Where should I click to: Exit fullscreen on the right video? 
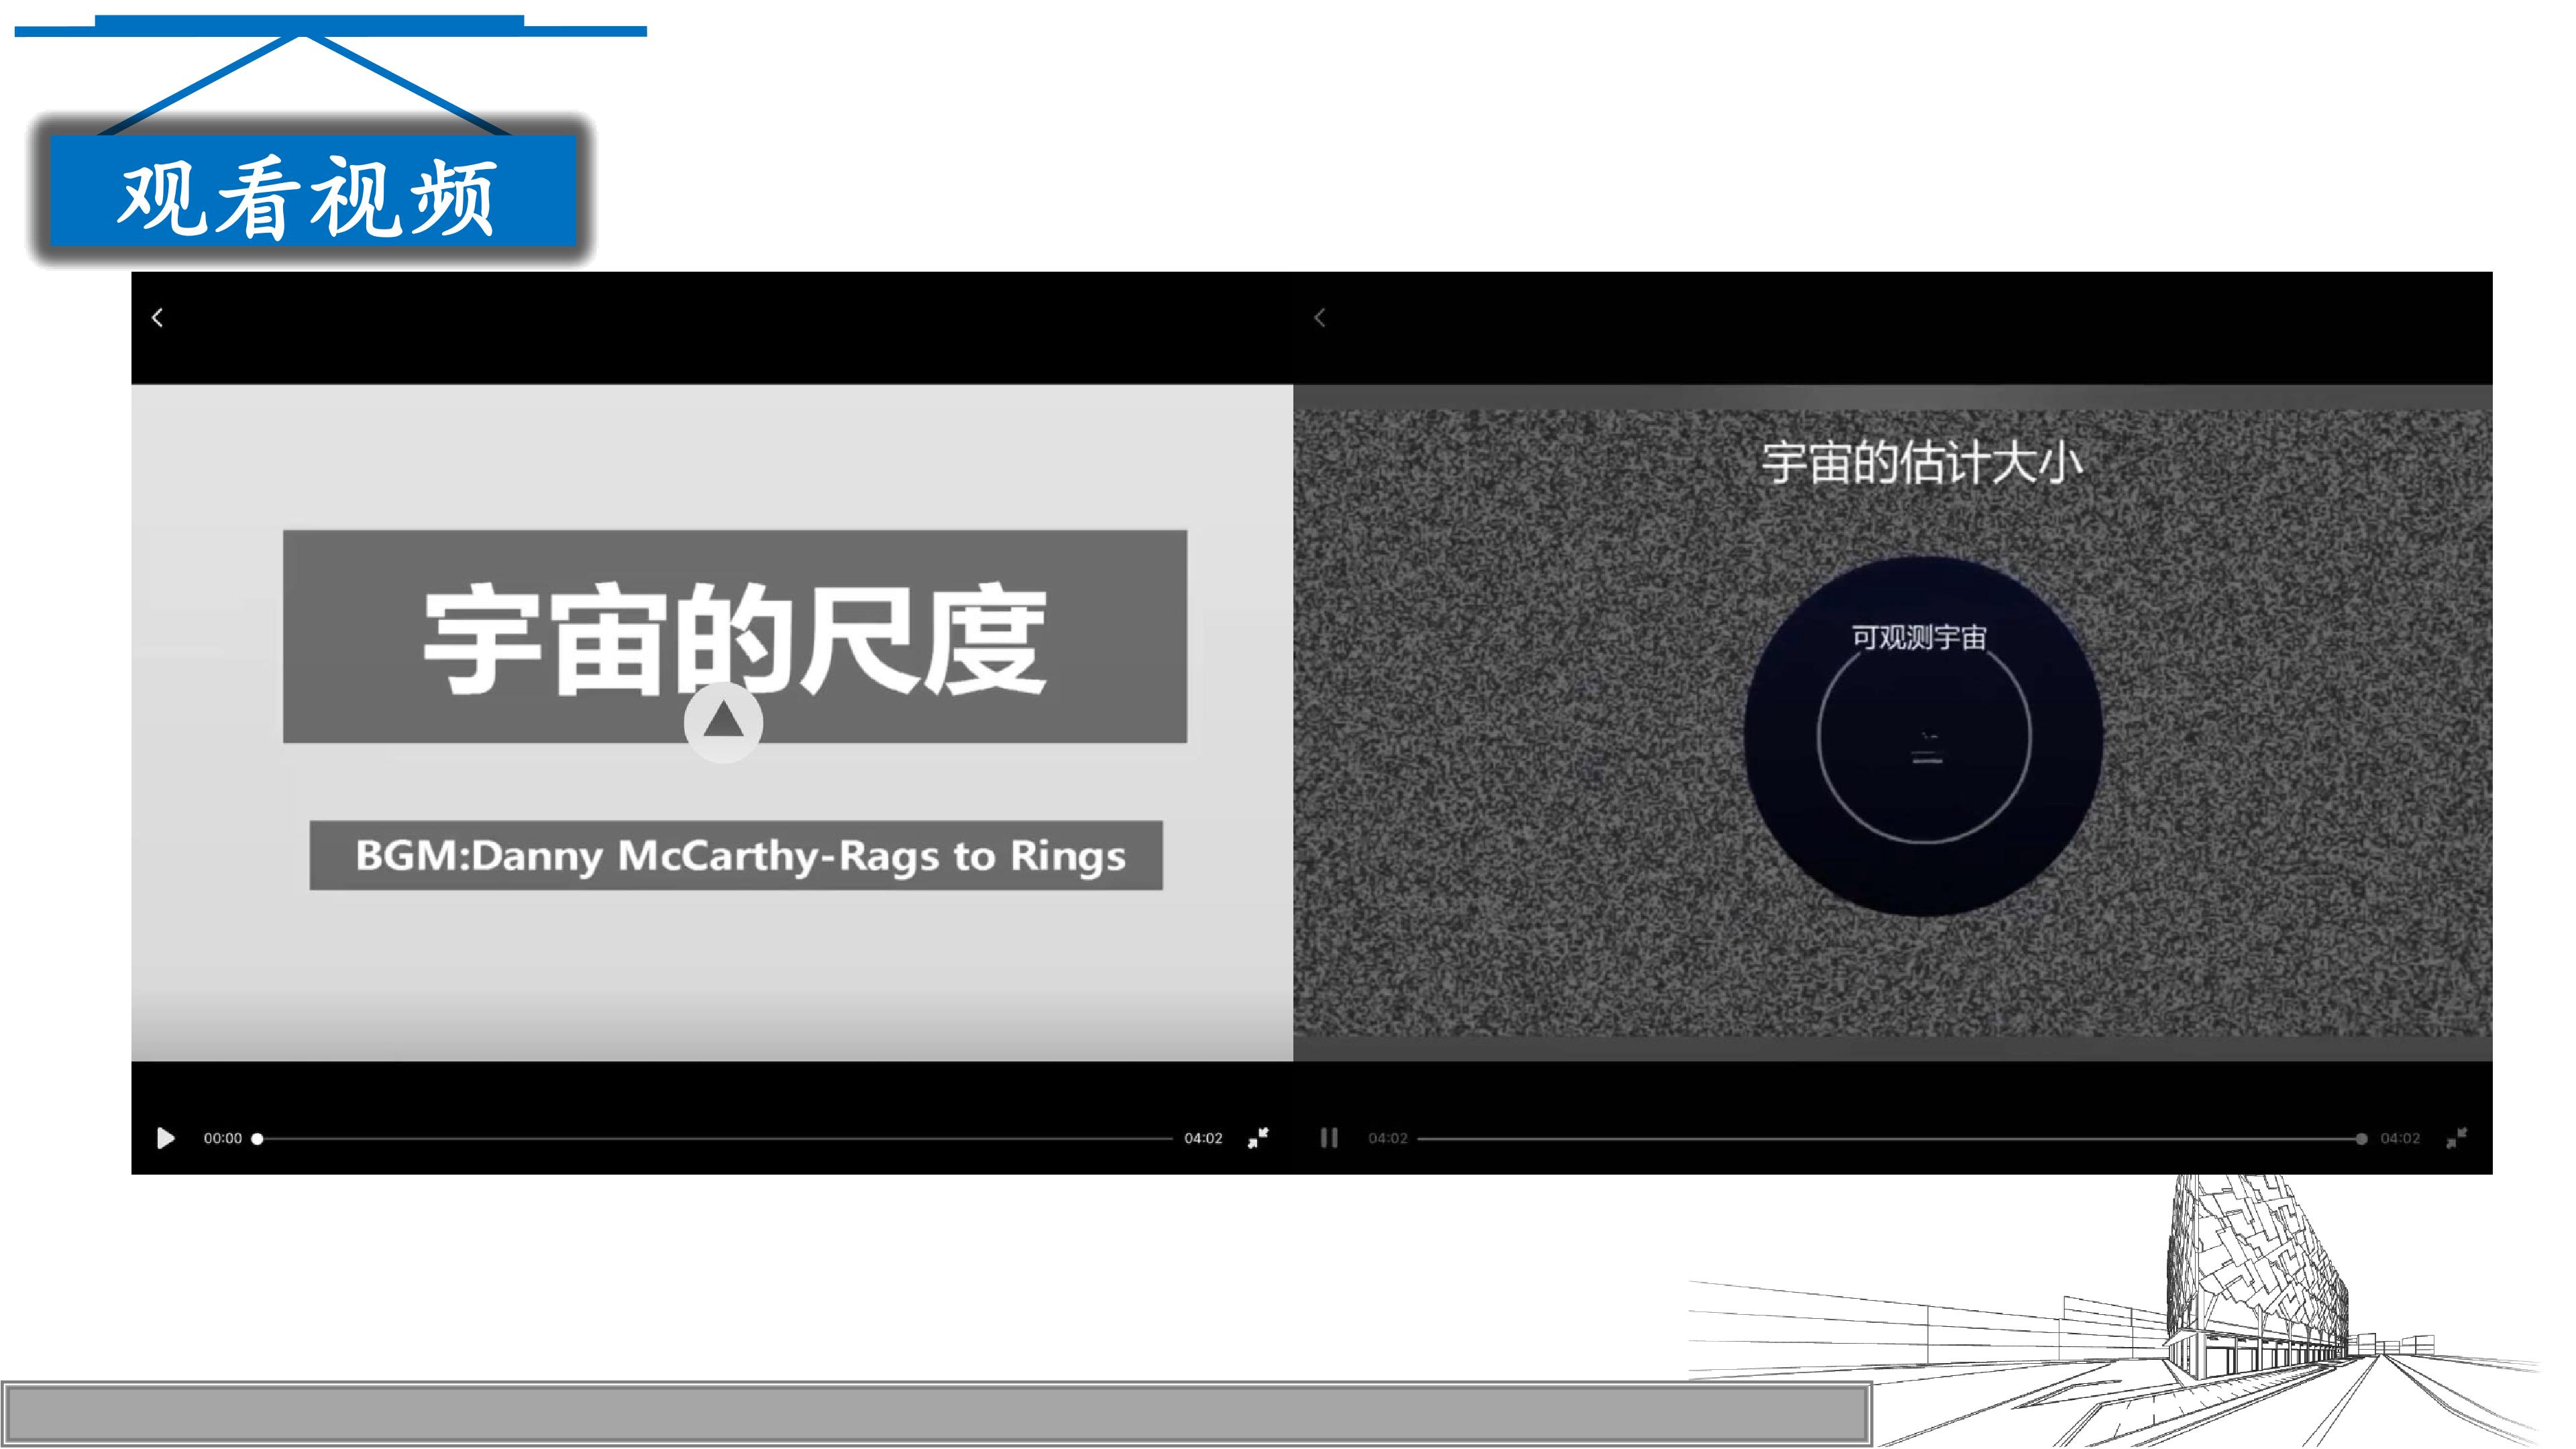(x=2457, y=1138)
